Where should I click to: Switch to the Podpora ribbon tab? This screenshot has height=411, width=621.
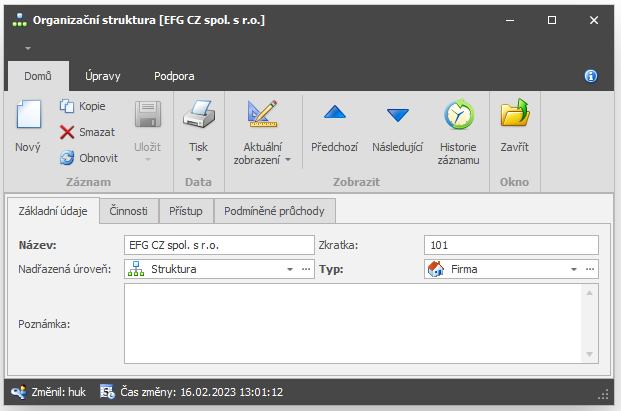point(174,76)
